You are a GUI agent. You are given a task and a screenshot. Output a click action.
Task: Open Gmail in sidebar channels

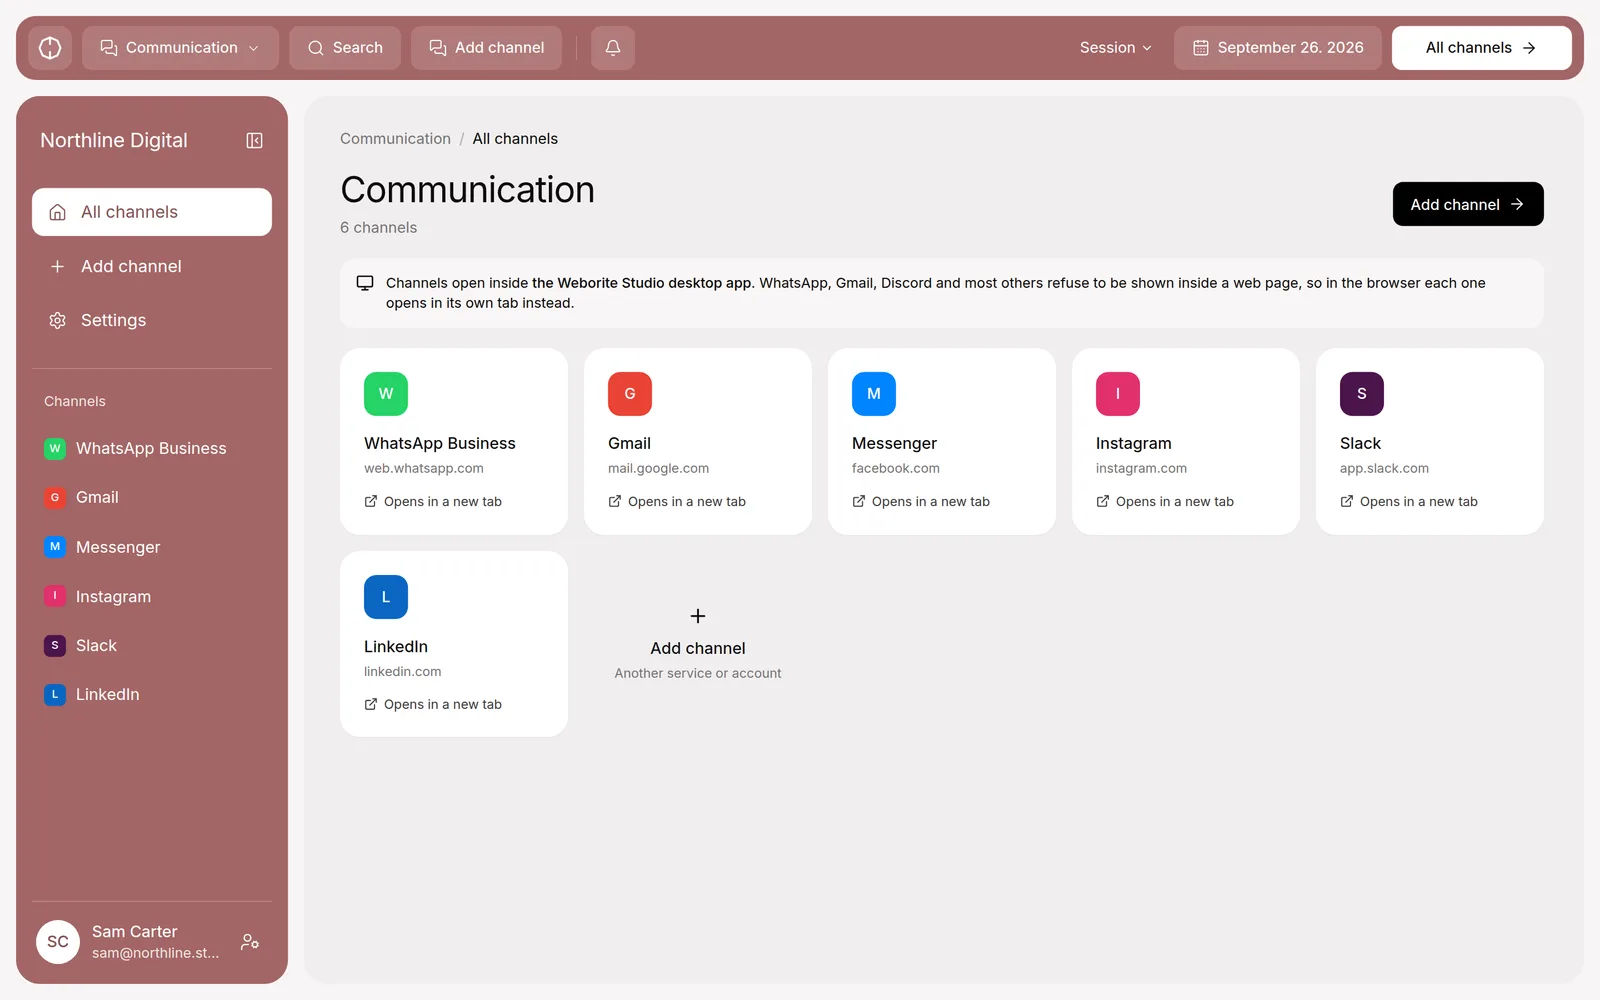152,498
